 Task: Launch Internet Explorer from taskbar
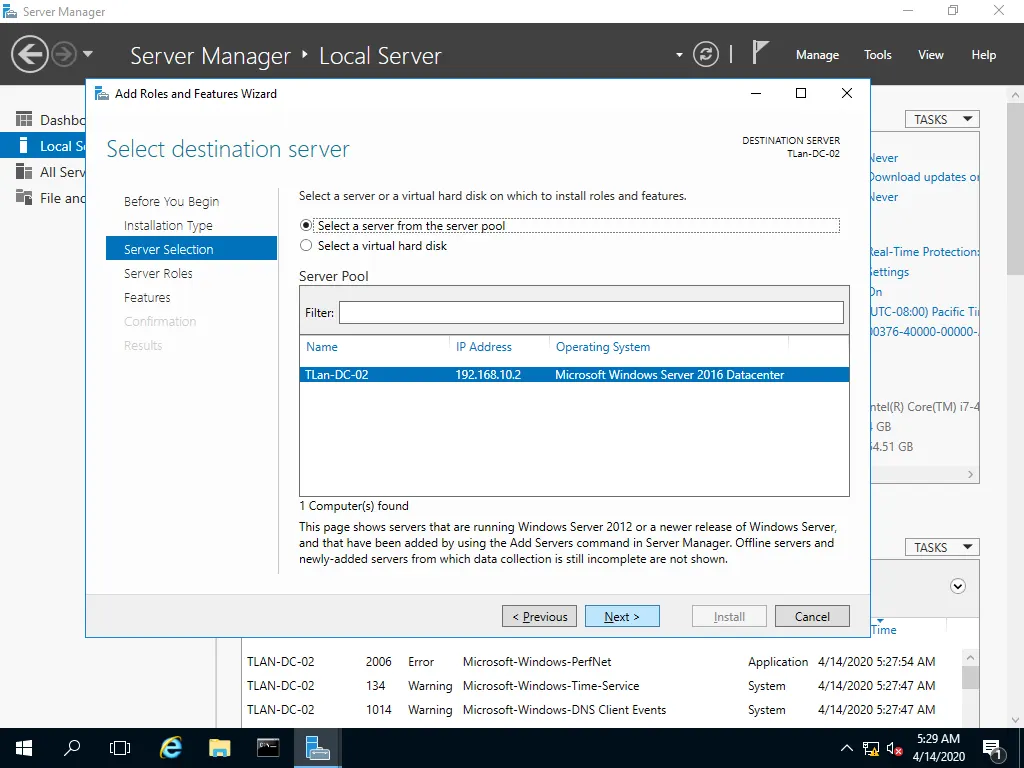[x=170, y=748]
